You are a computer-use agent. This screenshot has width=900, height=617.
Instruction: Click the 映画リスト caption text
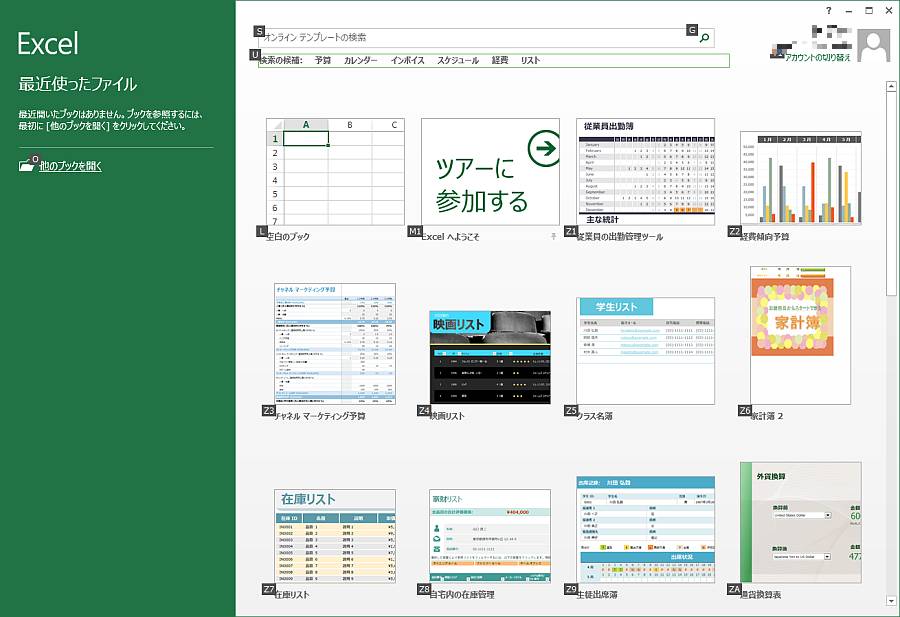click(x=447, y=416)
